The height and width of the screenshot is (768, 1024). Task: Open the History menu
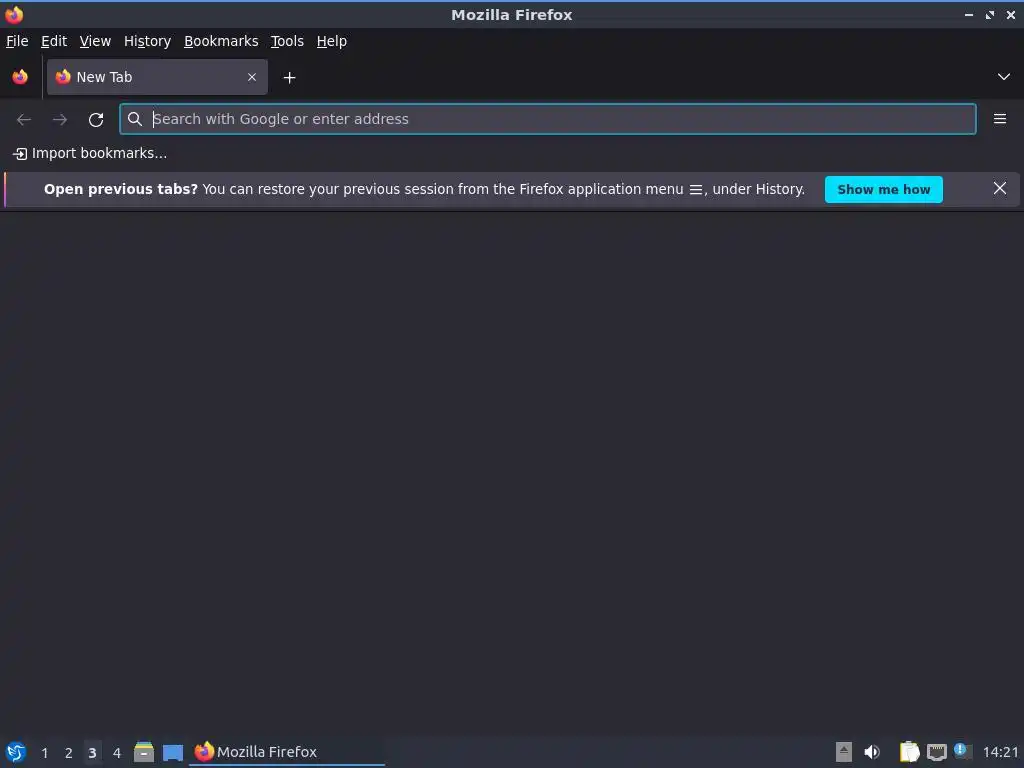148,41
